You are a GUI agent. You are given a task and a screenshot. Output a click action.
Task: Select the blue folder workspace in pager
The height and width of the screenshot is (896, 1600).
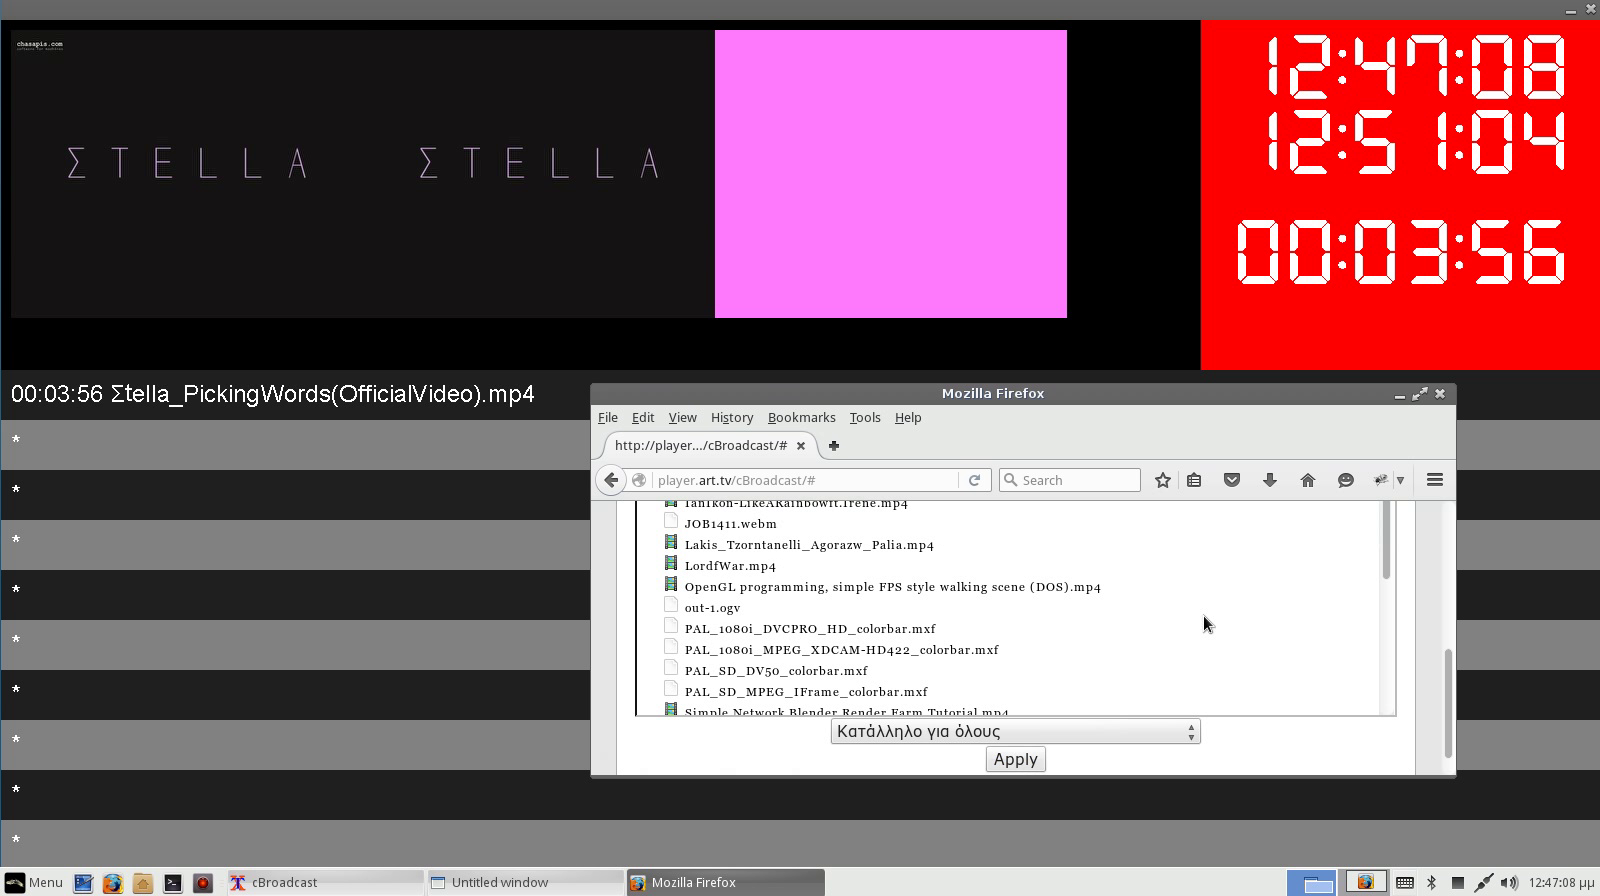tap(1311, 883)
